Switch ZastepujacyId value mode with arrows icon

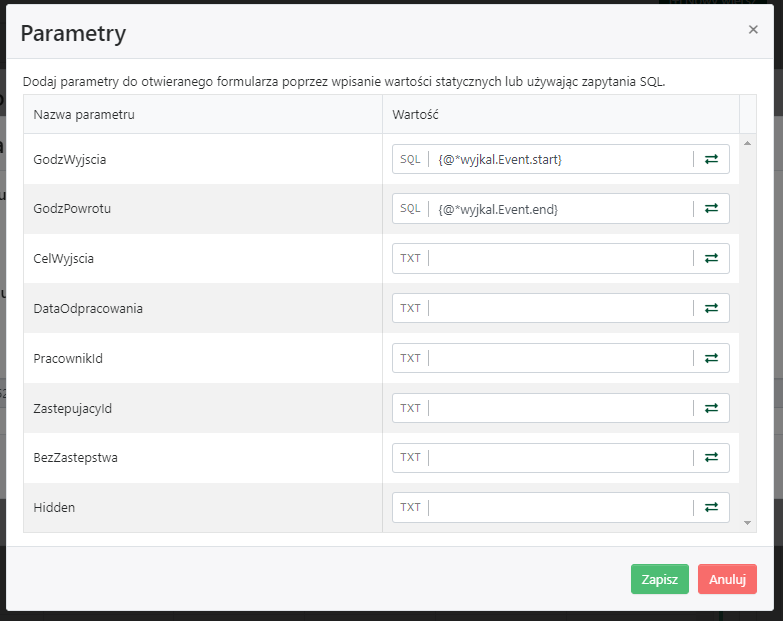coord(711,408)
